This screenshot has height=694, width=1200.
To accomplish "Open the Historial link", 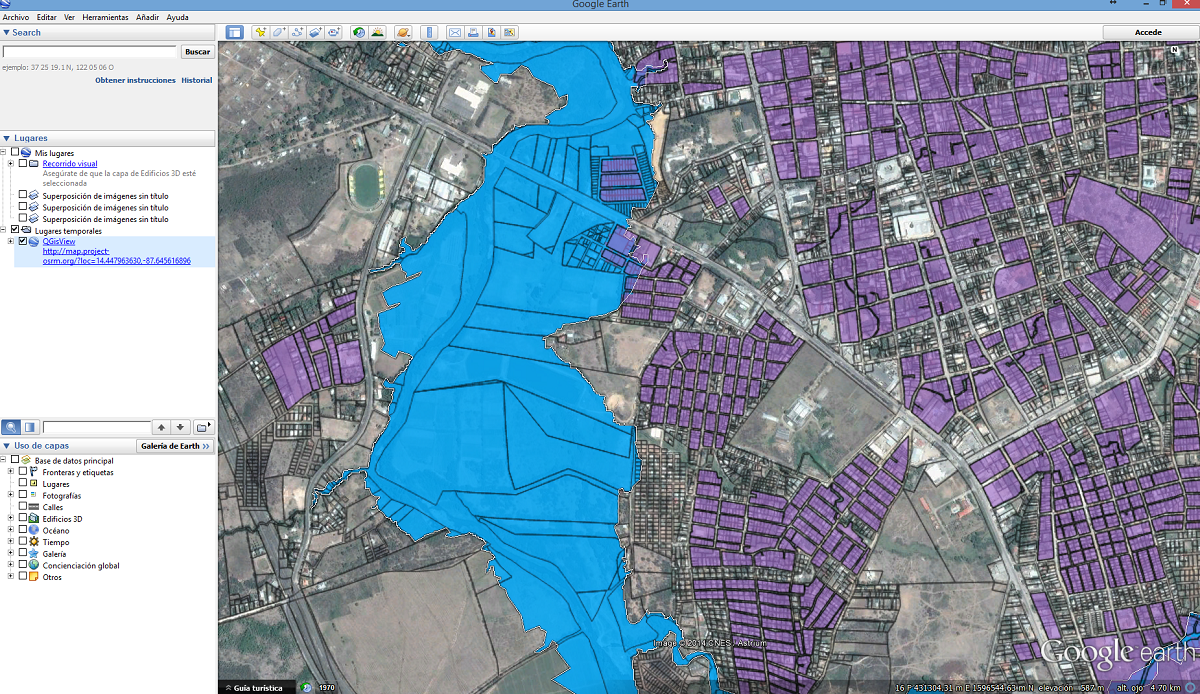I will coord(197,80).
